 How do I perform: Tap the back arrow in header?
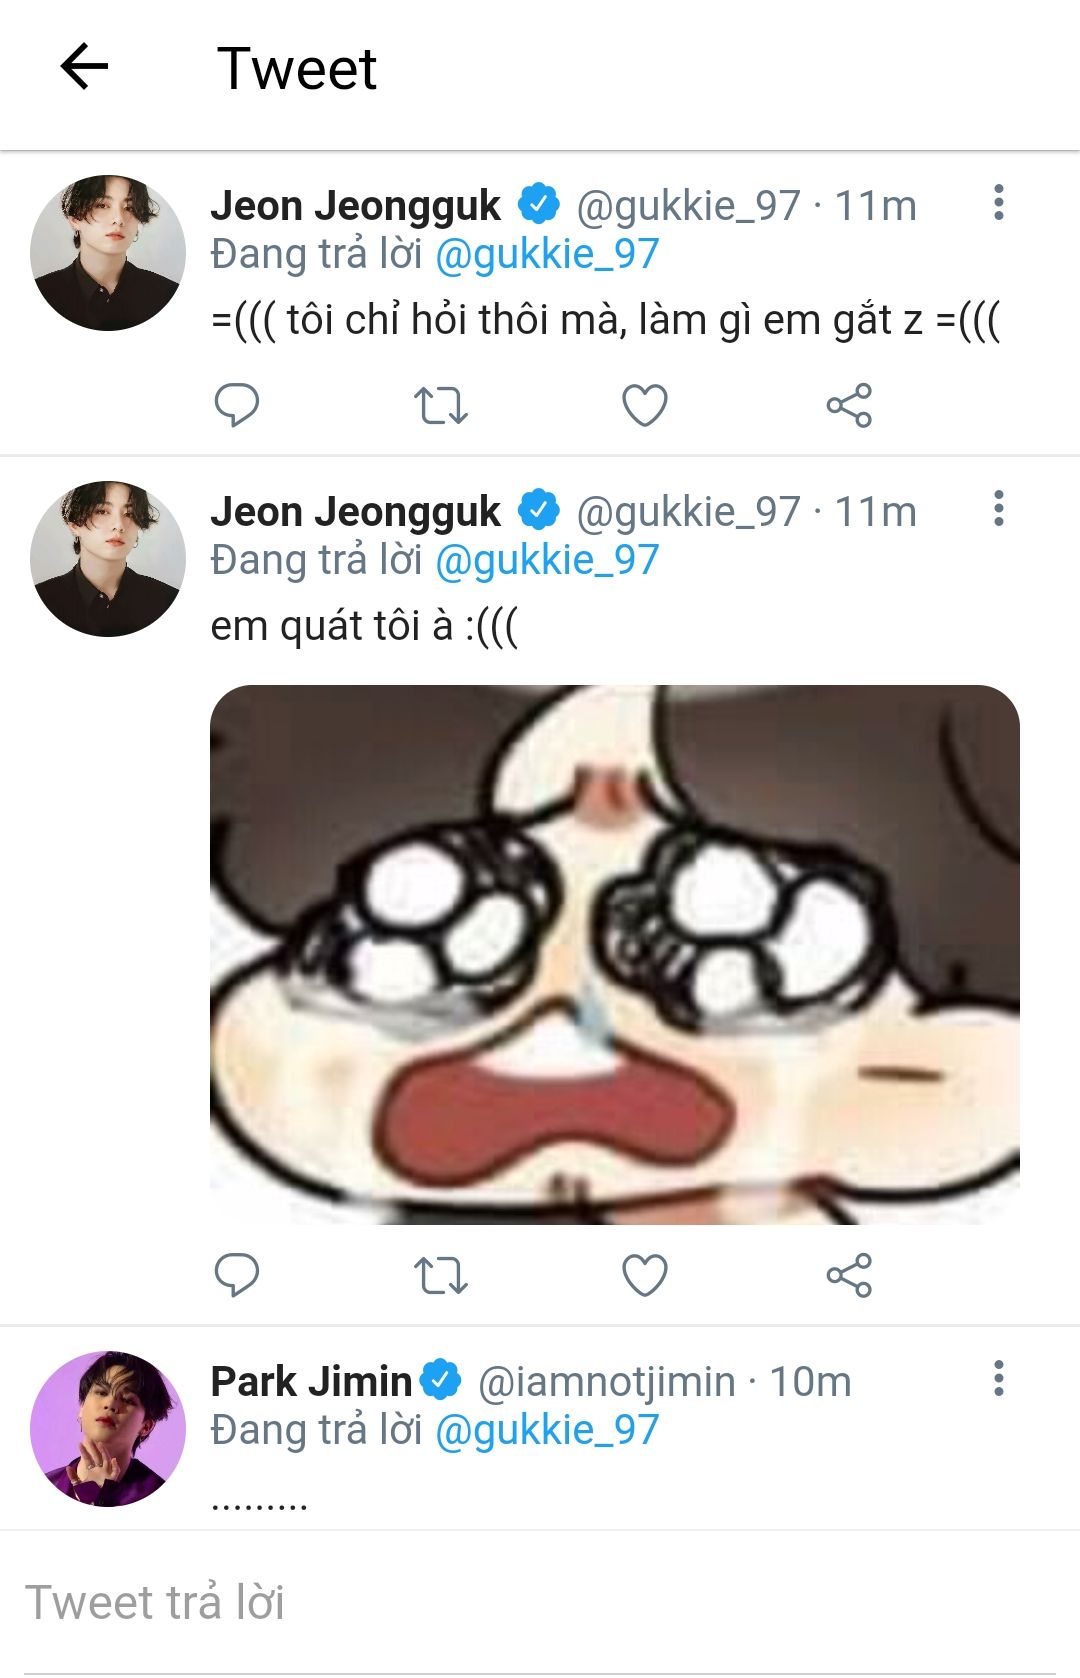tap(84, 68)
